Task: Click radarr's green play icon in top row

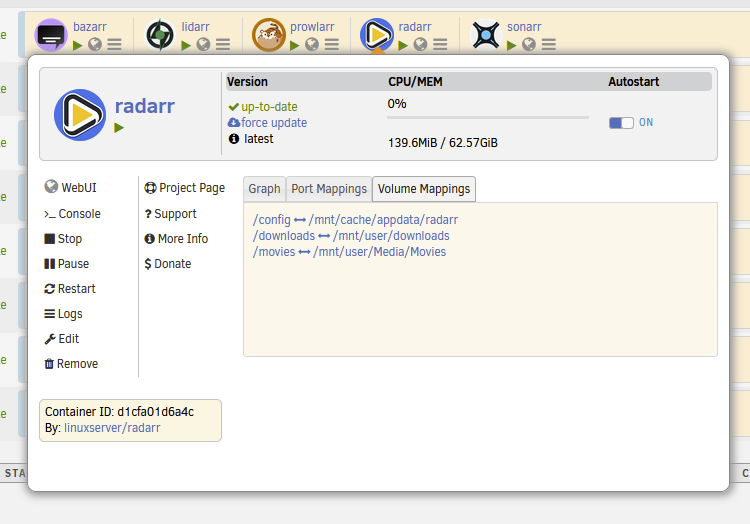Action: 403,45
